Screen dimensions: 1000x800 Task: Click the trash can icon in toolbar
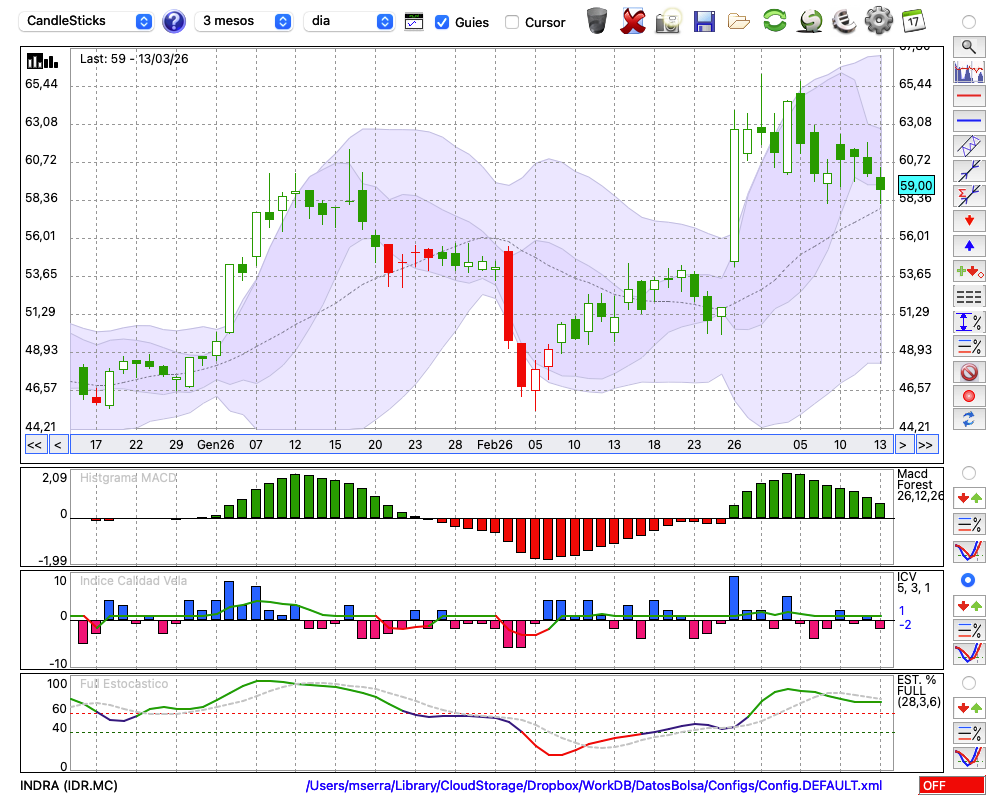coord(597,20)
